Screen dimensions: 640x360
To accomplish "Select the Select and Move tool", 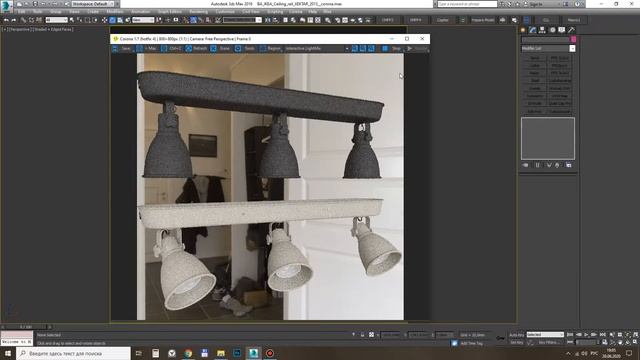I will [104, 20].
